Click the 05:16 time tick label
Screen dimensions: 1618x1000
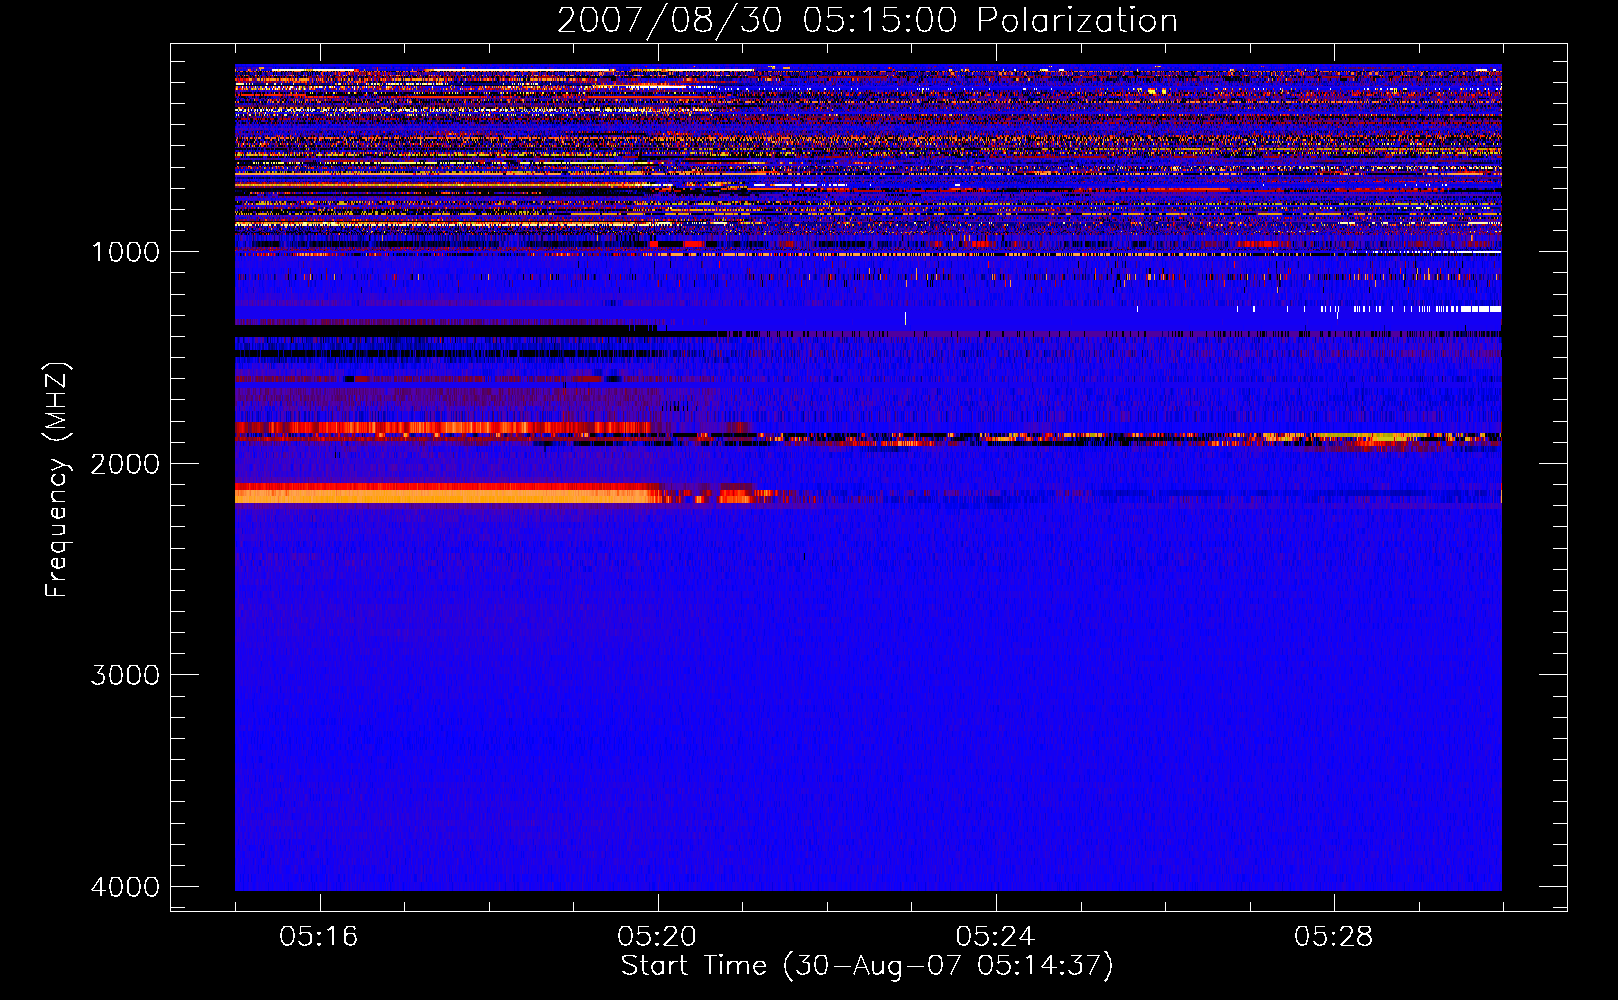click(x=319, y=937)
